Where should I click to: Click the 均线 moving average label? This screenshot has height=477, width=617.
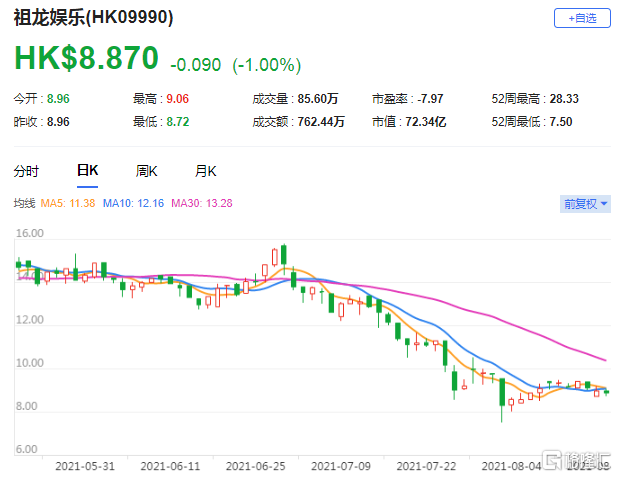coord(24,203)
